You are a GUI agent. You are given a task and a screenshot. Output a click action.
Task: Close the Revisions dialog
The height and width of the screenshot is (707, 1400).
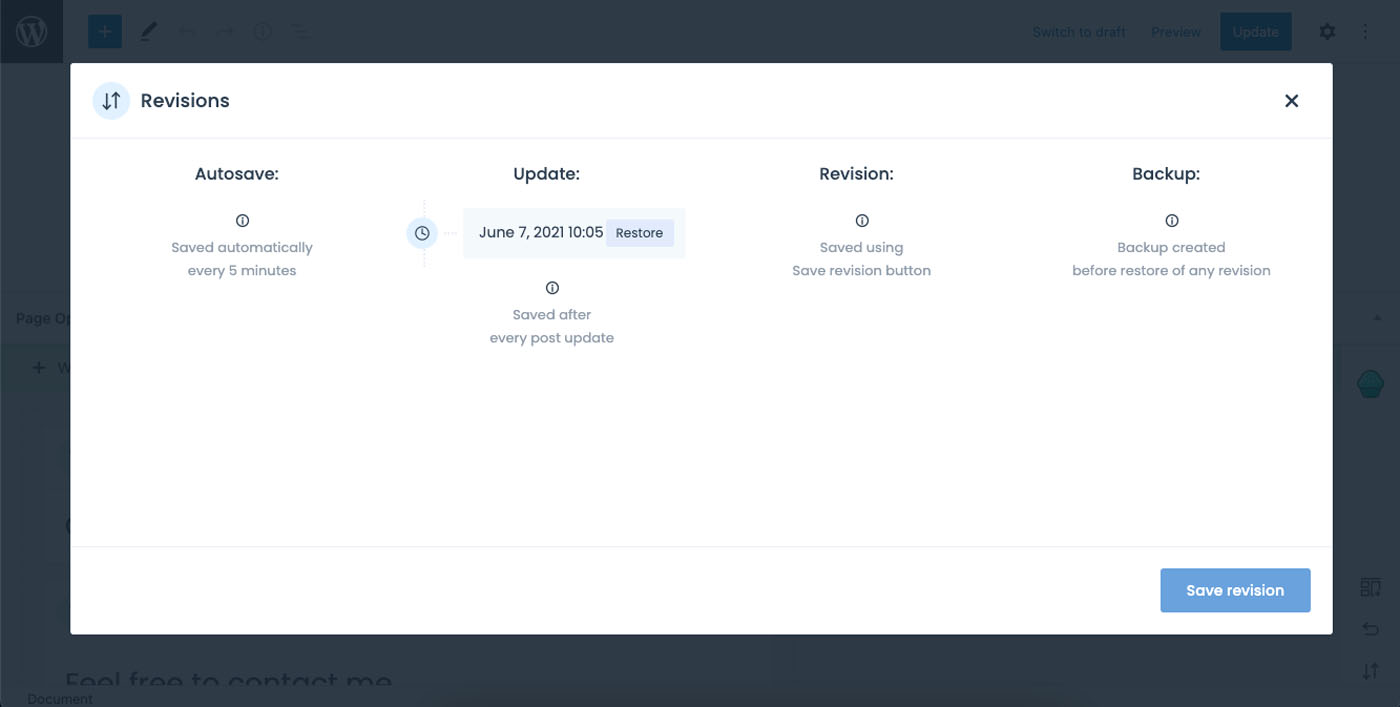click(1291, 100)
